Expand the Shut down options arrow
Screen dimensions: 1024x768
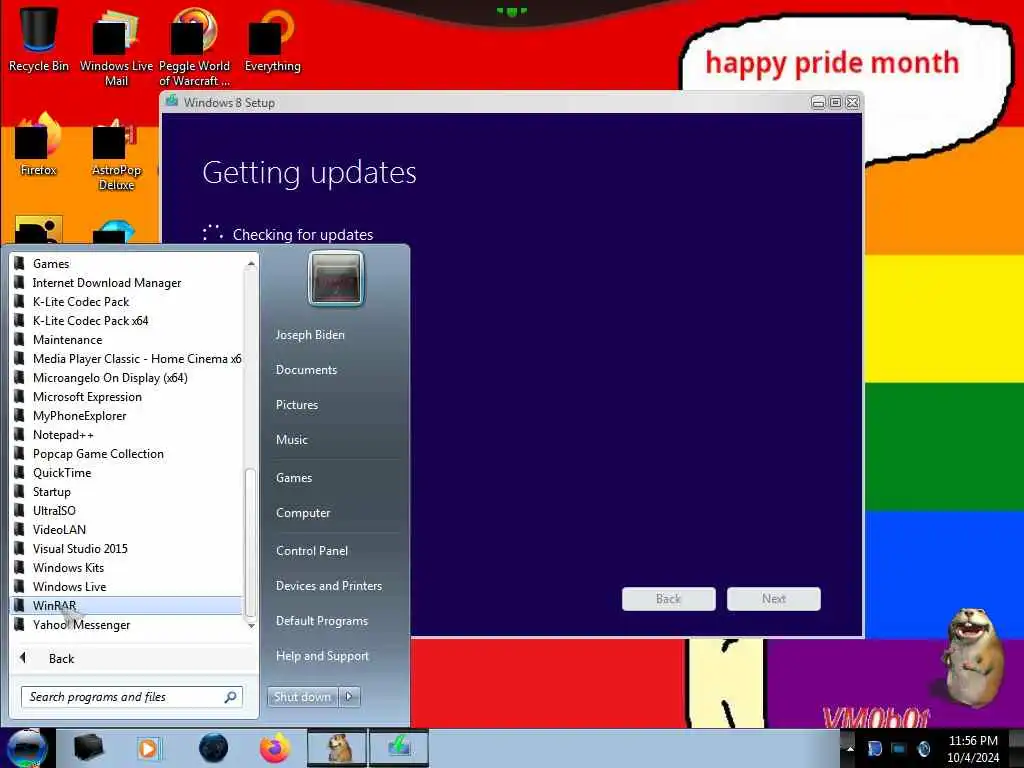pyautogui.click(x=349, y=697)
